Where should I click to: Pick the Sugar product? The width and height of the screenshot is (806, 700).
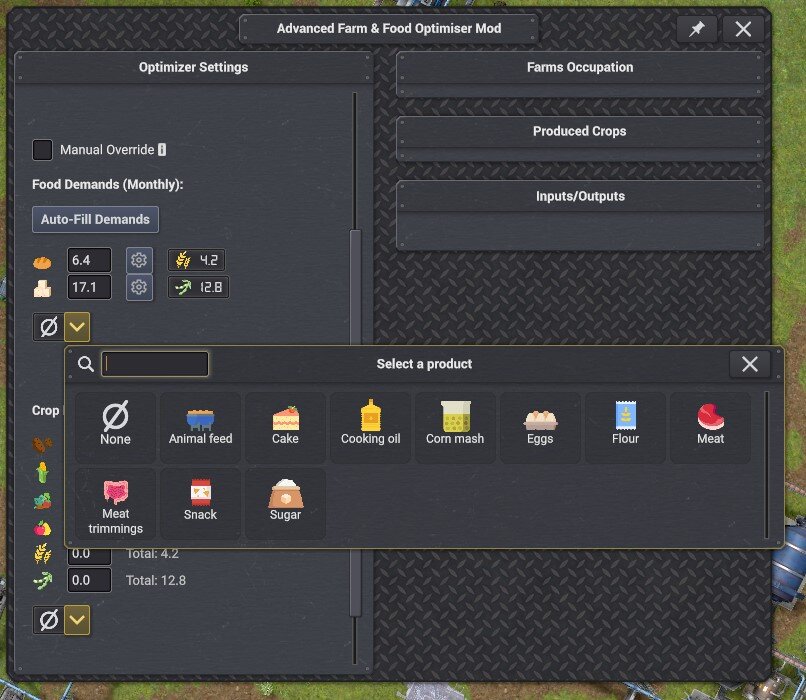click(285, 504)
